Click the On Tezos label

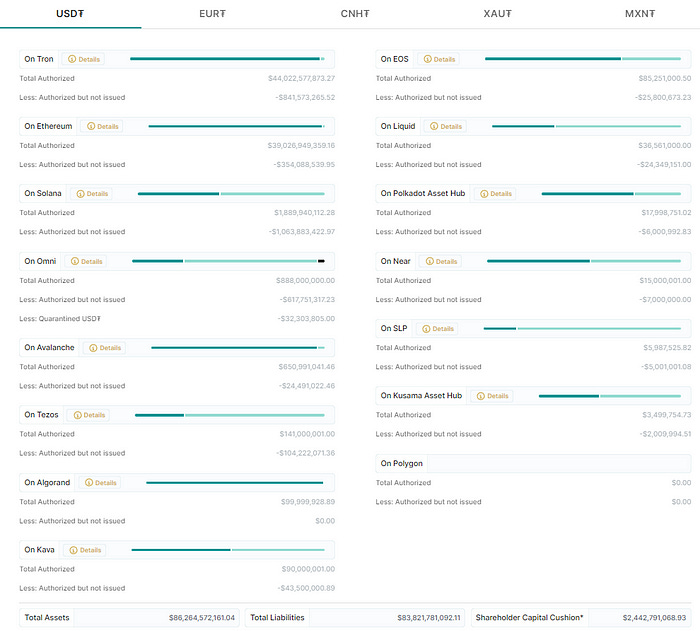[x=42, y=415]
